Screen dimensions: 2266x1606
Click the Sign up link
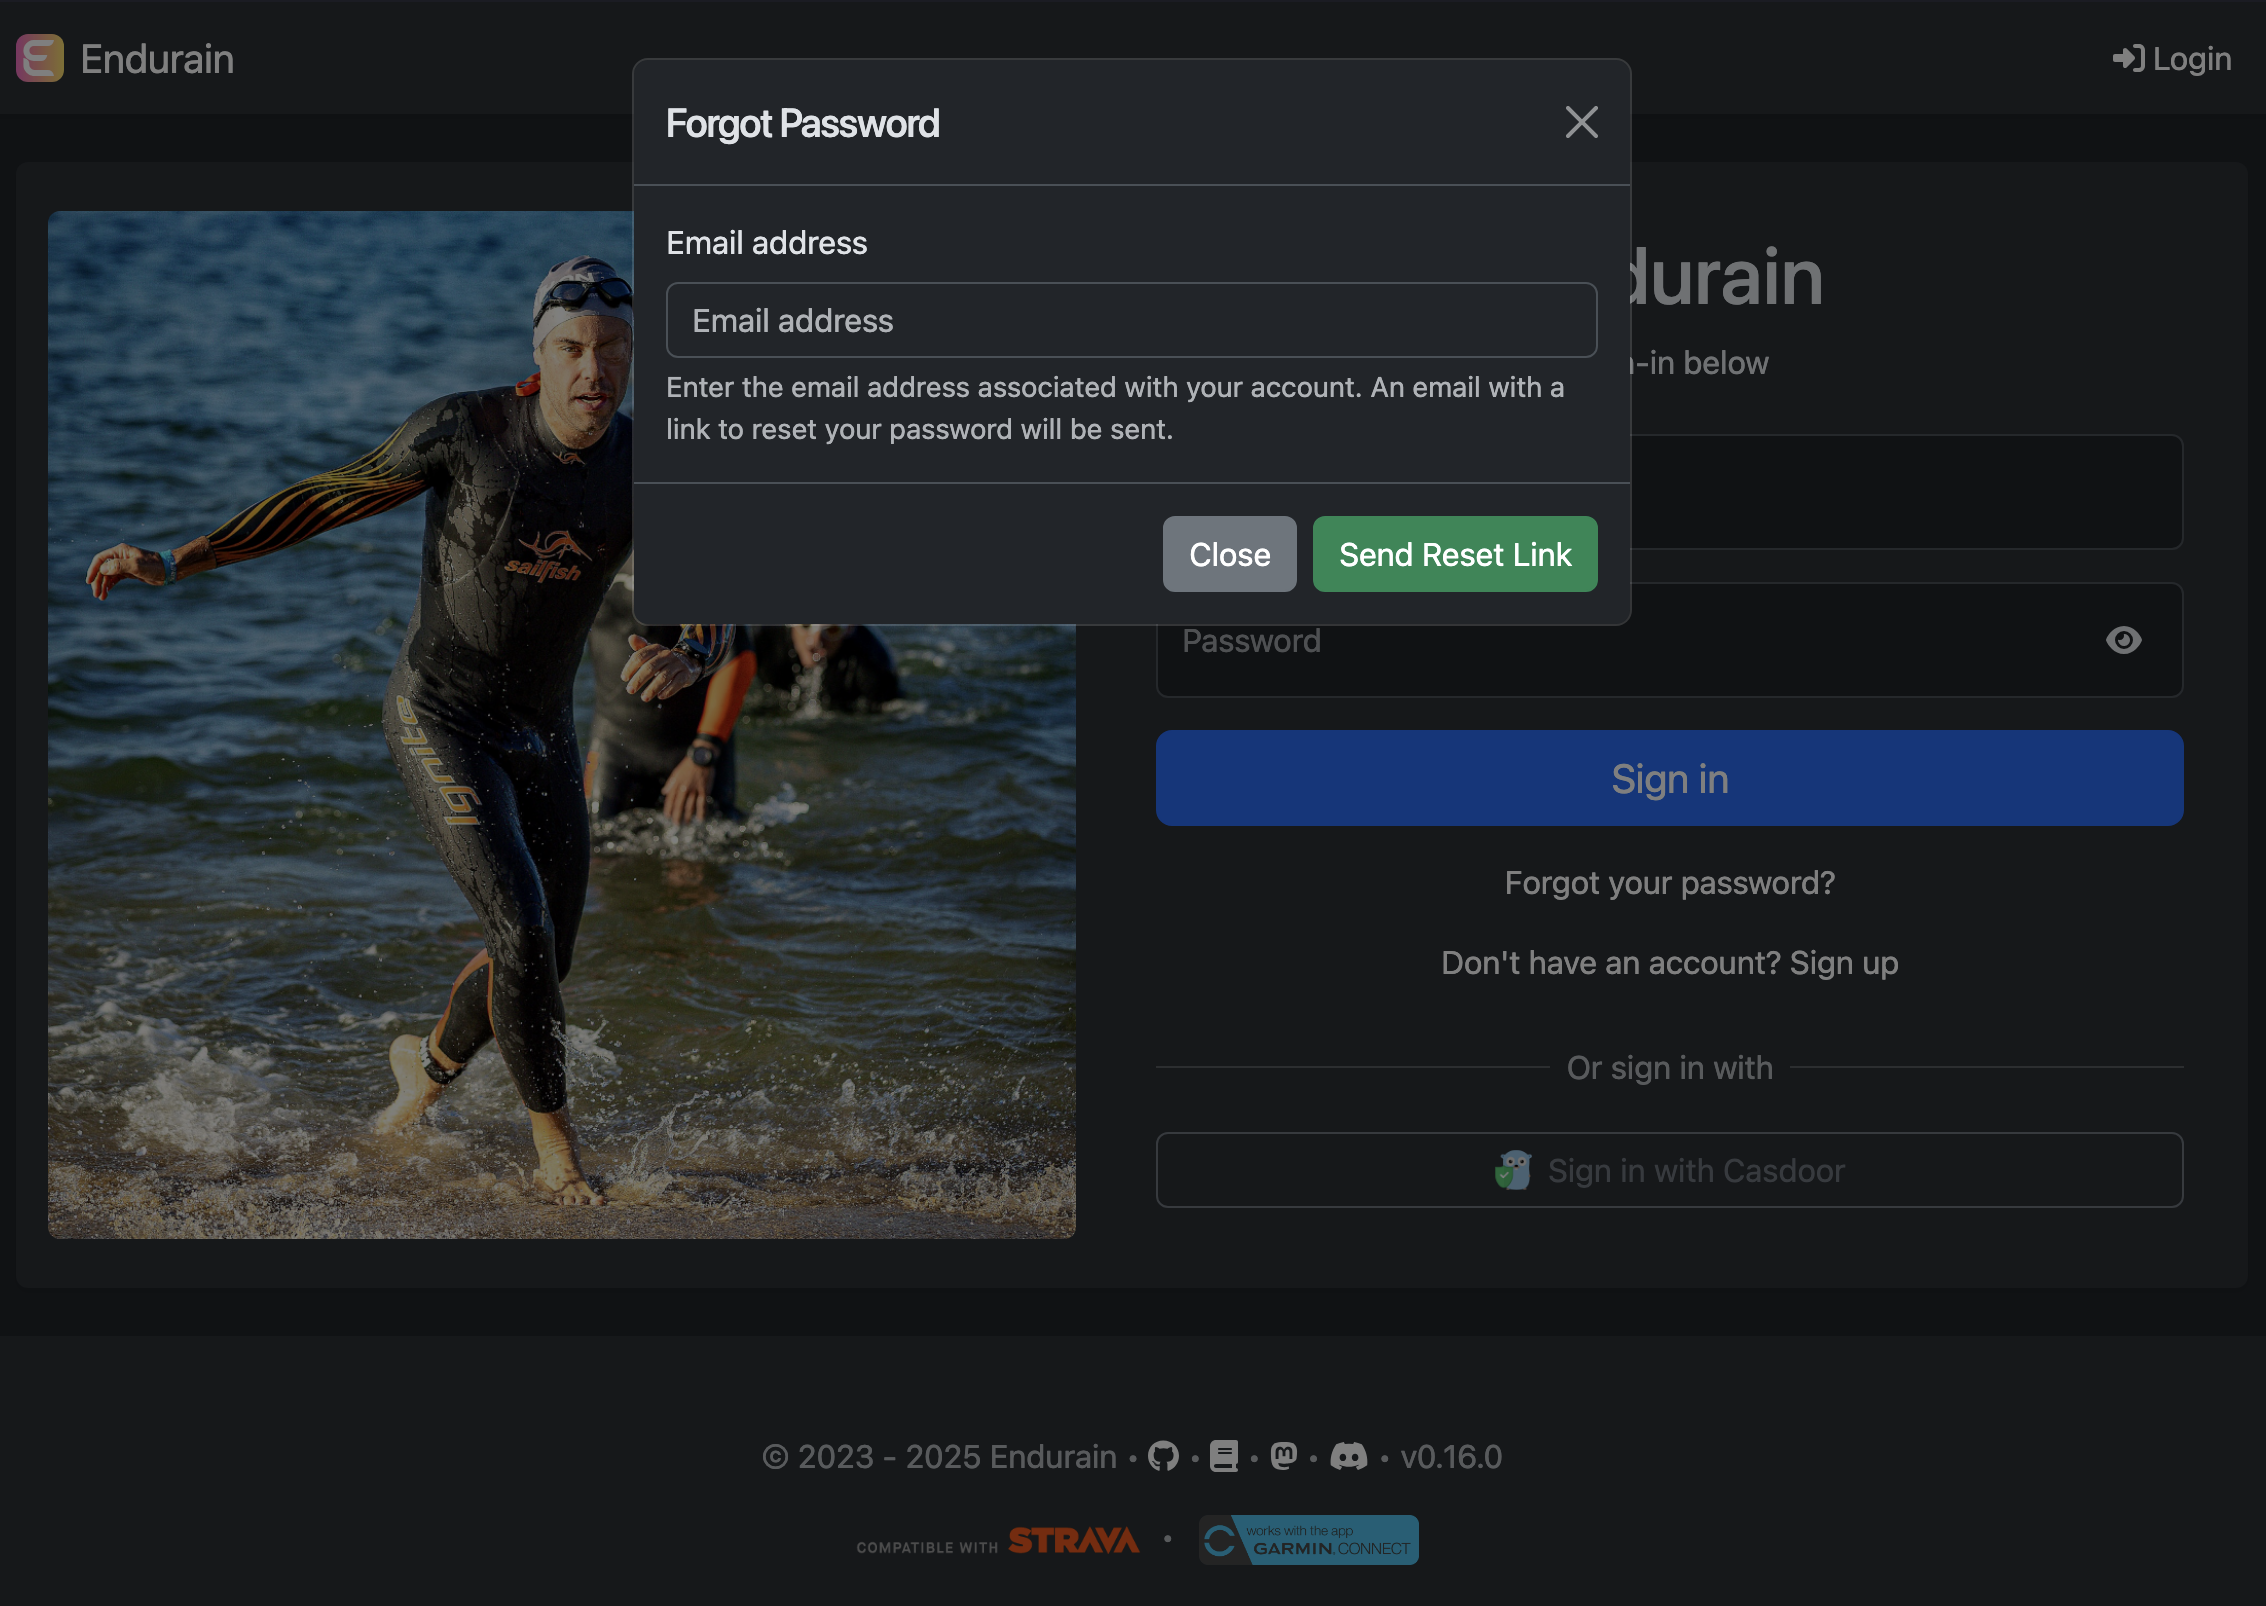pyautogui.click(x=1845, y=962)
